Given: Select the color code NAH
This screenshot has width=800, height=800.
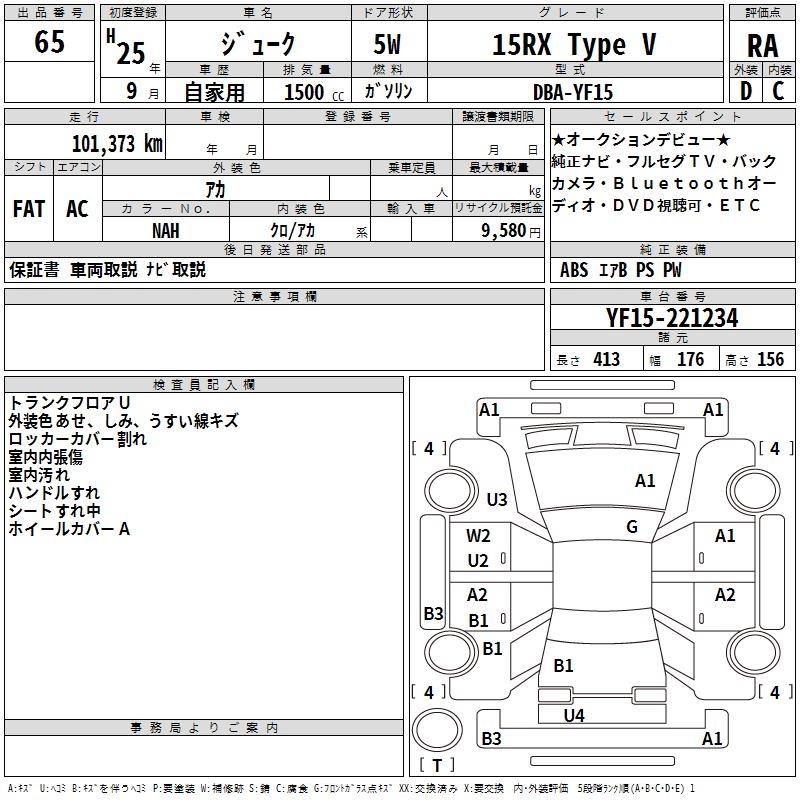Looking at the screenshot, I should click(x=166, y=230).
